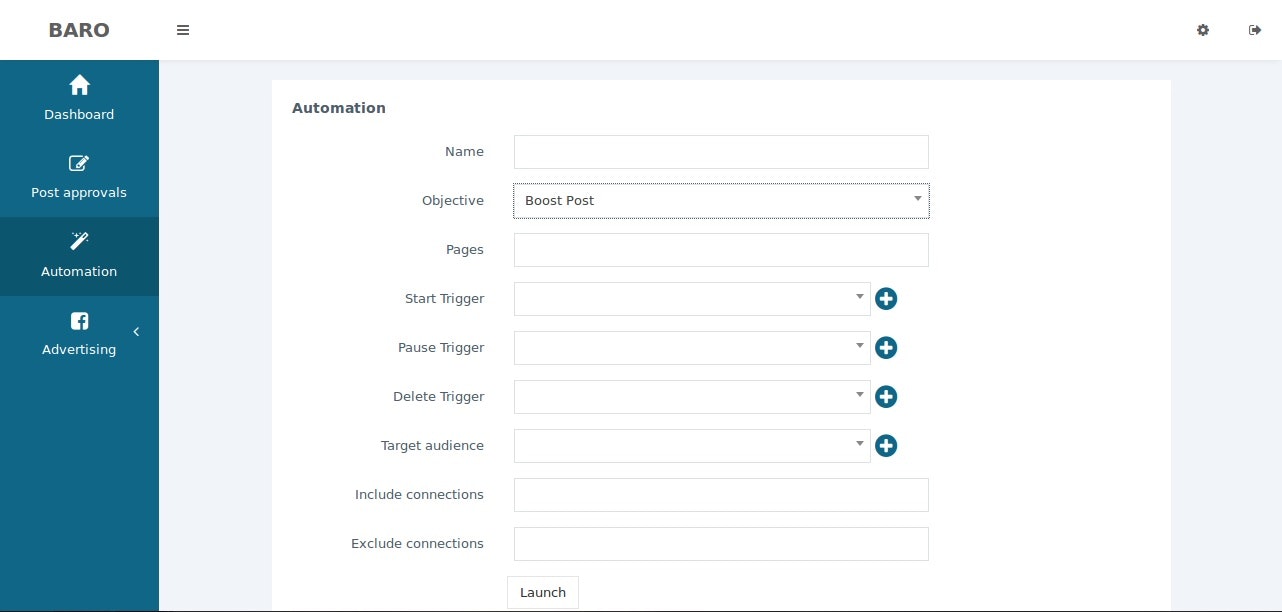Focus the Include connections field
The height and width of the screenshot is (612, 1282).
721,495
